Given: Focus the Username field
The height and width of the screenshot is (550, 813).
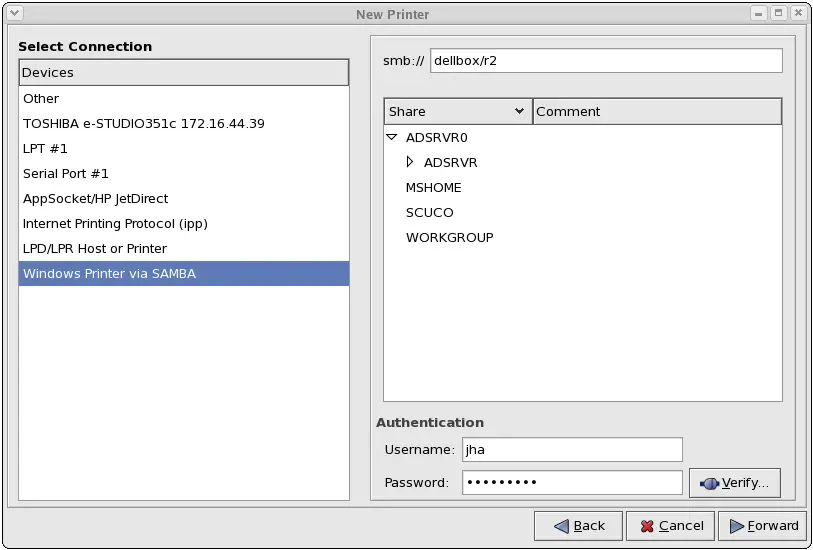Looking at the screenshot, I should tap(572, 449).
